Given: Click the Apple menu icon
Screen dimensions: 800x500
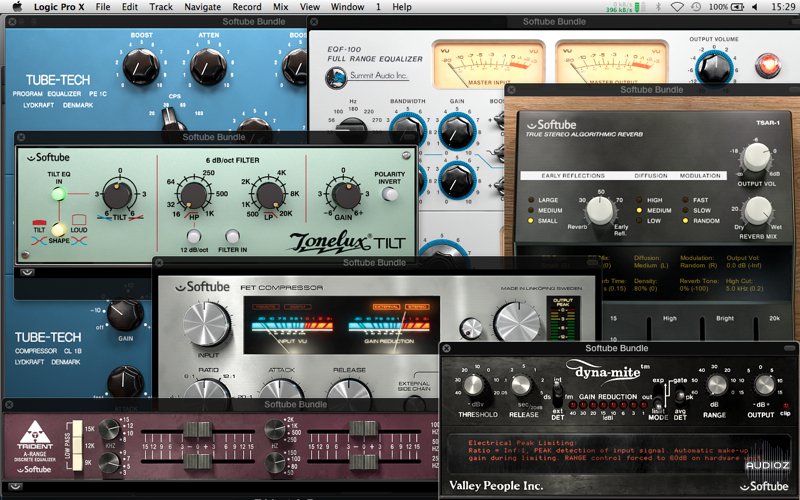Looking at the screenshot, I should tap(17, 7).
